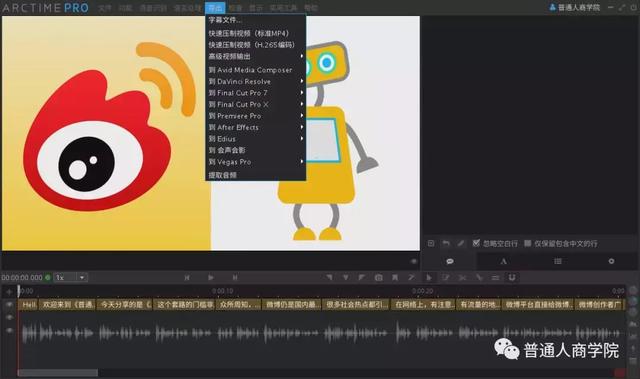640x379 pixels.
Task: Toggle the magnet snapping icon
Action: pos(512,277)
